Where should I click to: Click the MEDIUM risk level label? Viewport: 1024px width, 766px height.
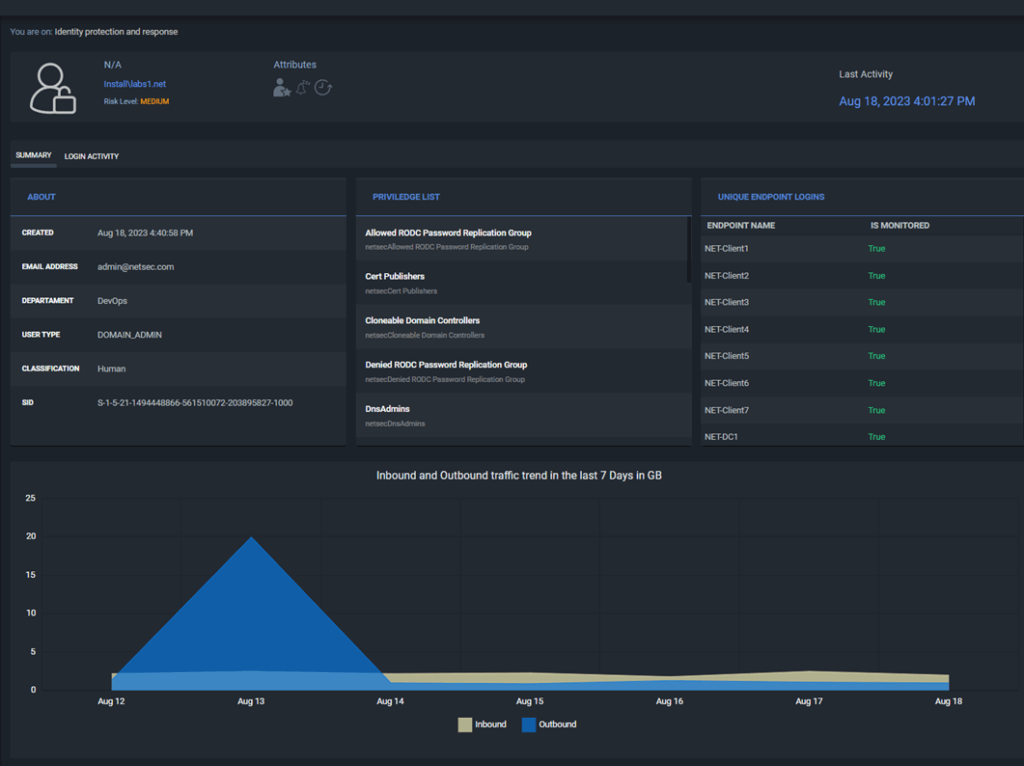tap(154, 101)
